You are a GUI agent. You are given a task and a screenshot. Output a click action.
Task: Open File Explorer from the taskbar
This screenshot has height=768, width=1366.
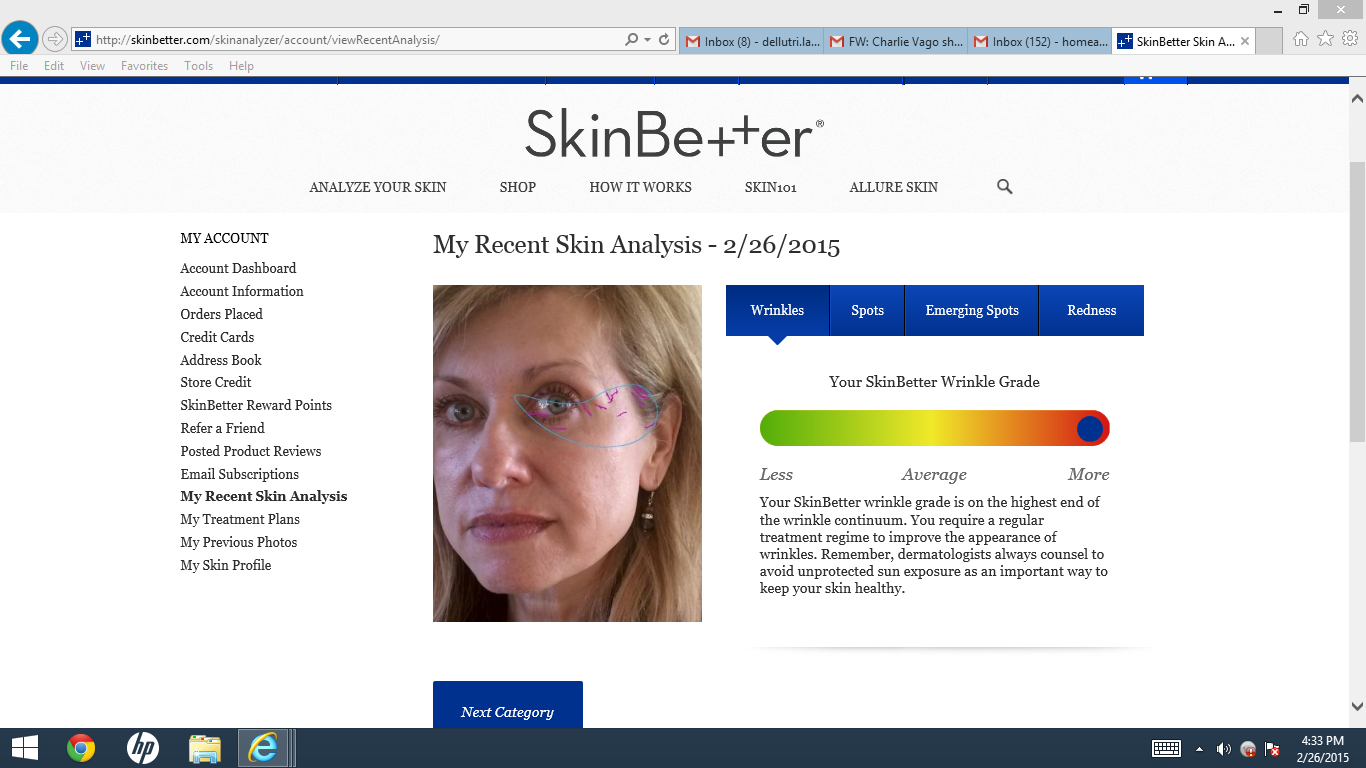(x=205, y=748)
